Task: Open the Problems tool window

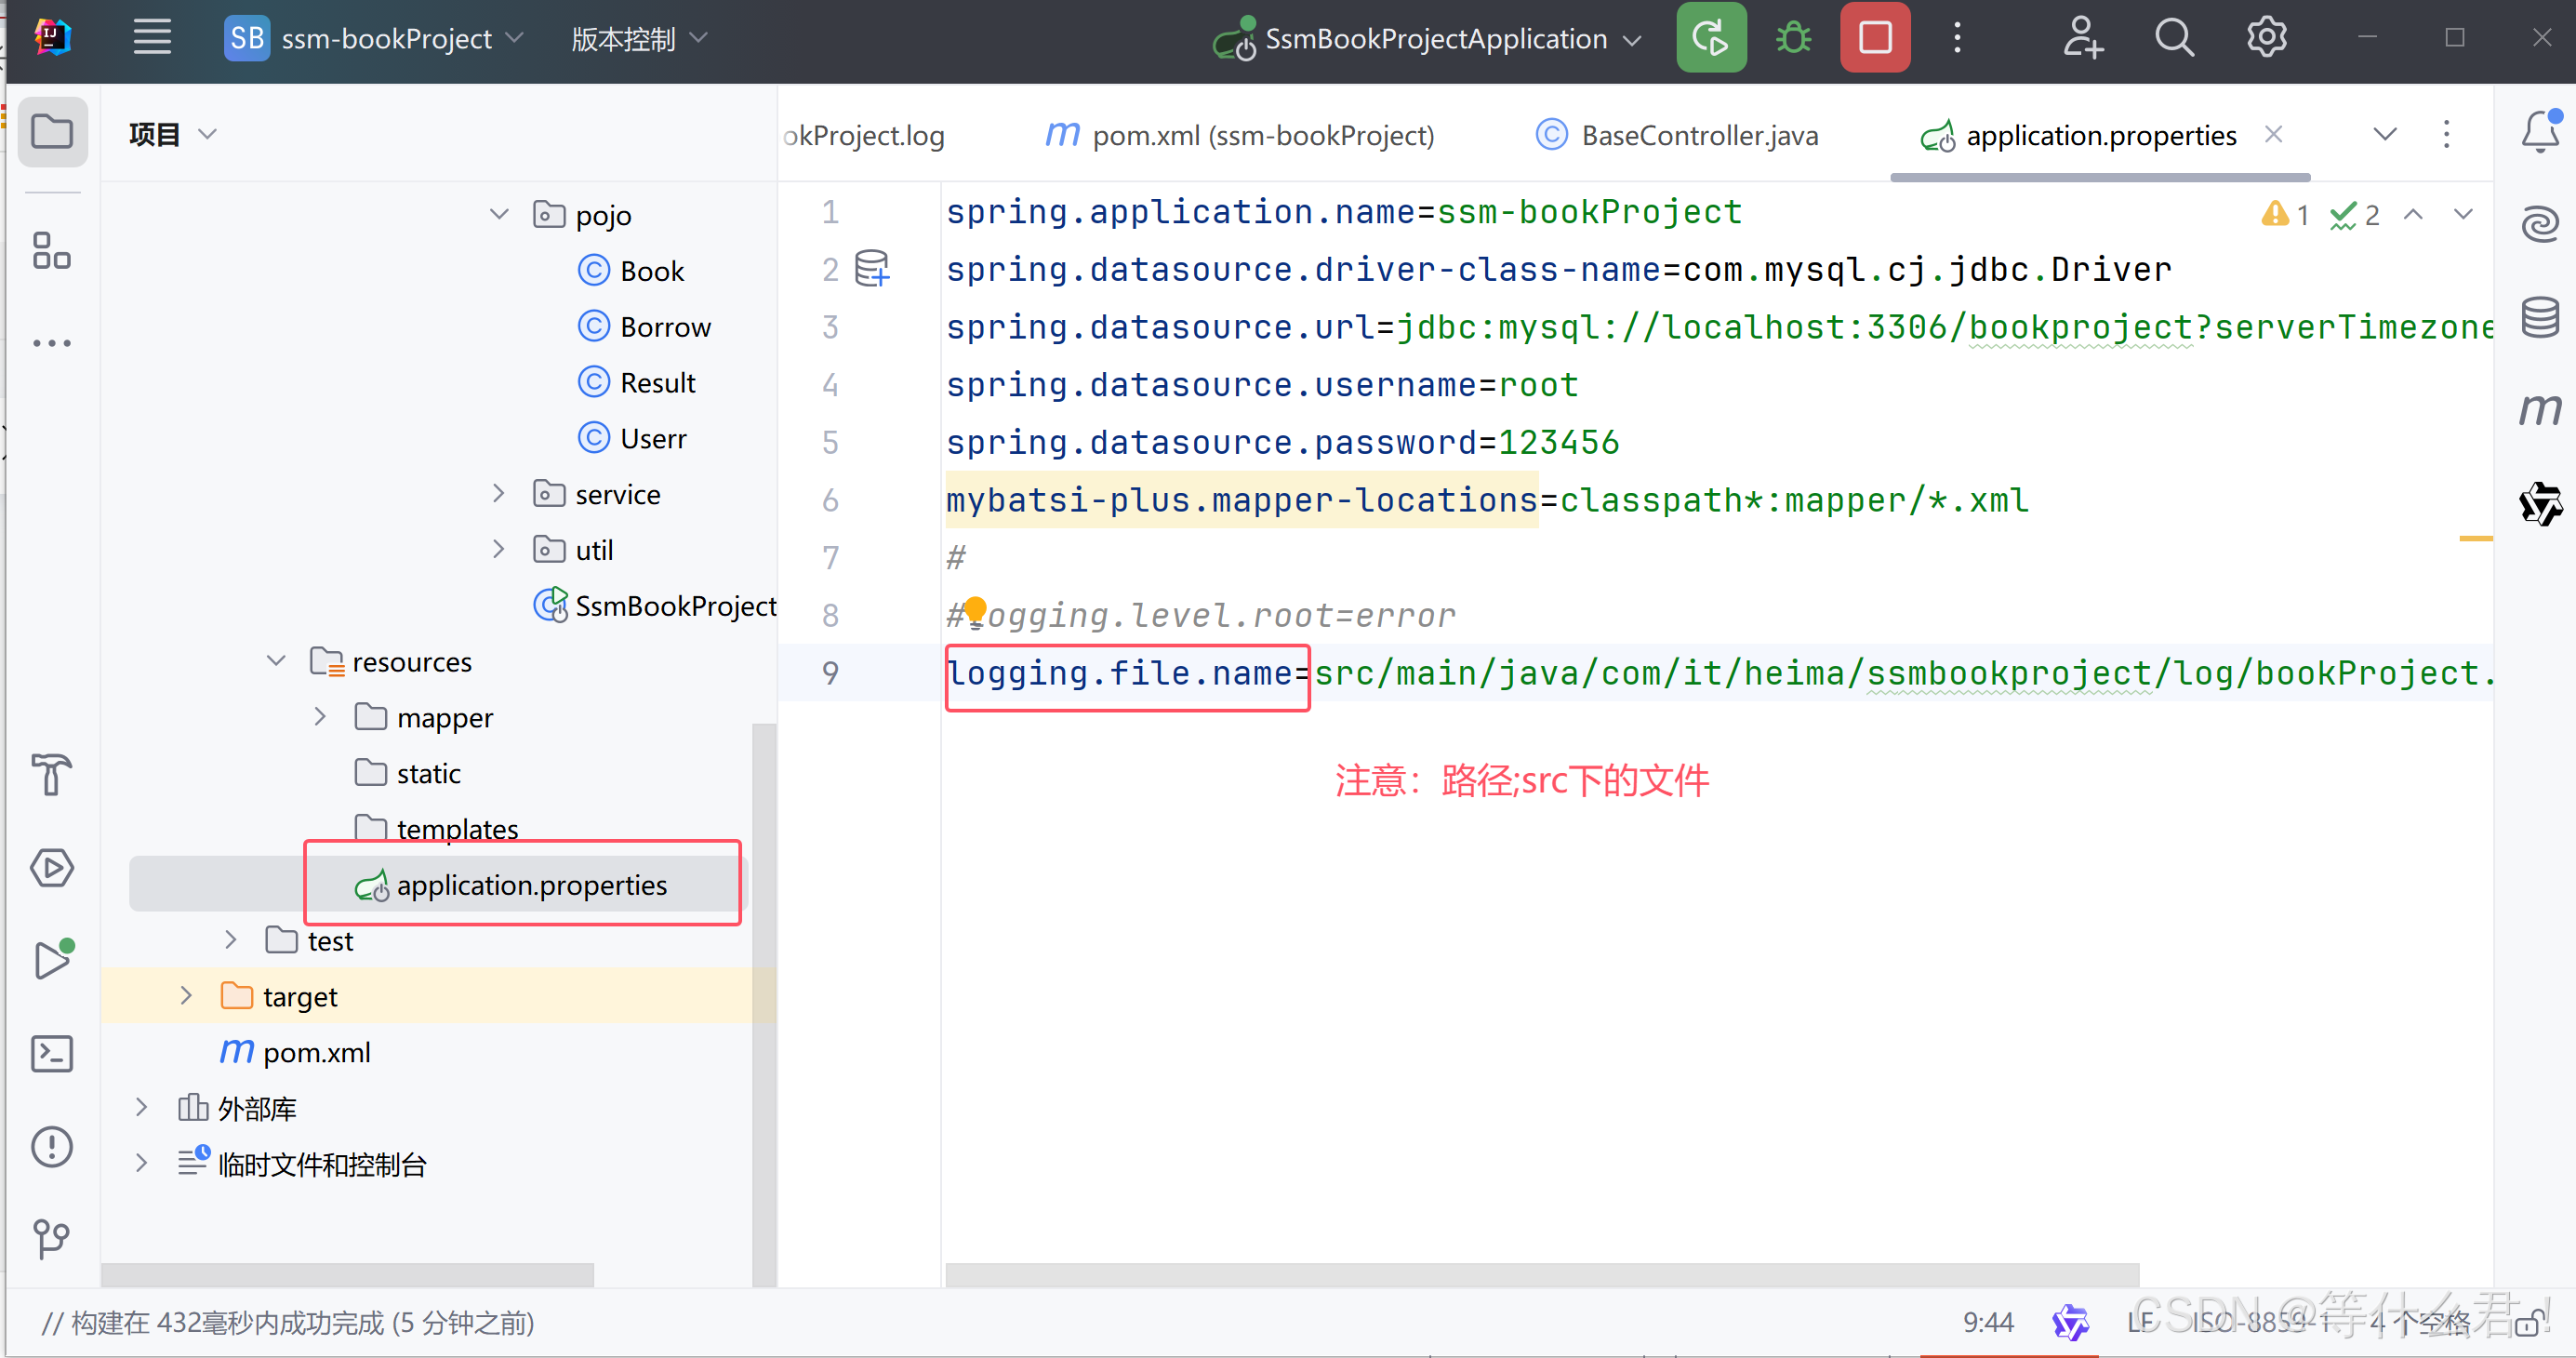Action: [52, 1146]
